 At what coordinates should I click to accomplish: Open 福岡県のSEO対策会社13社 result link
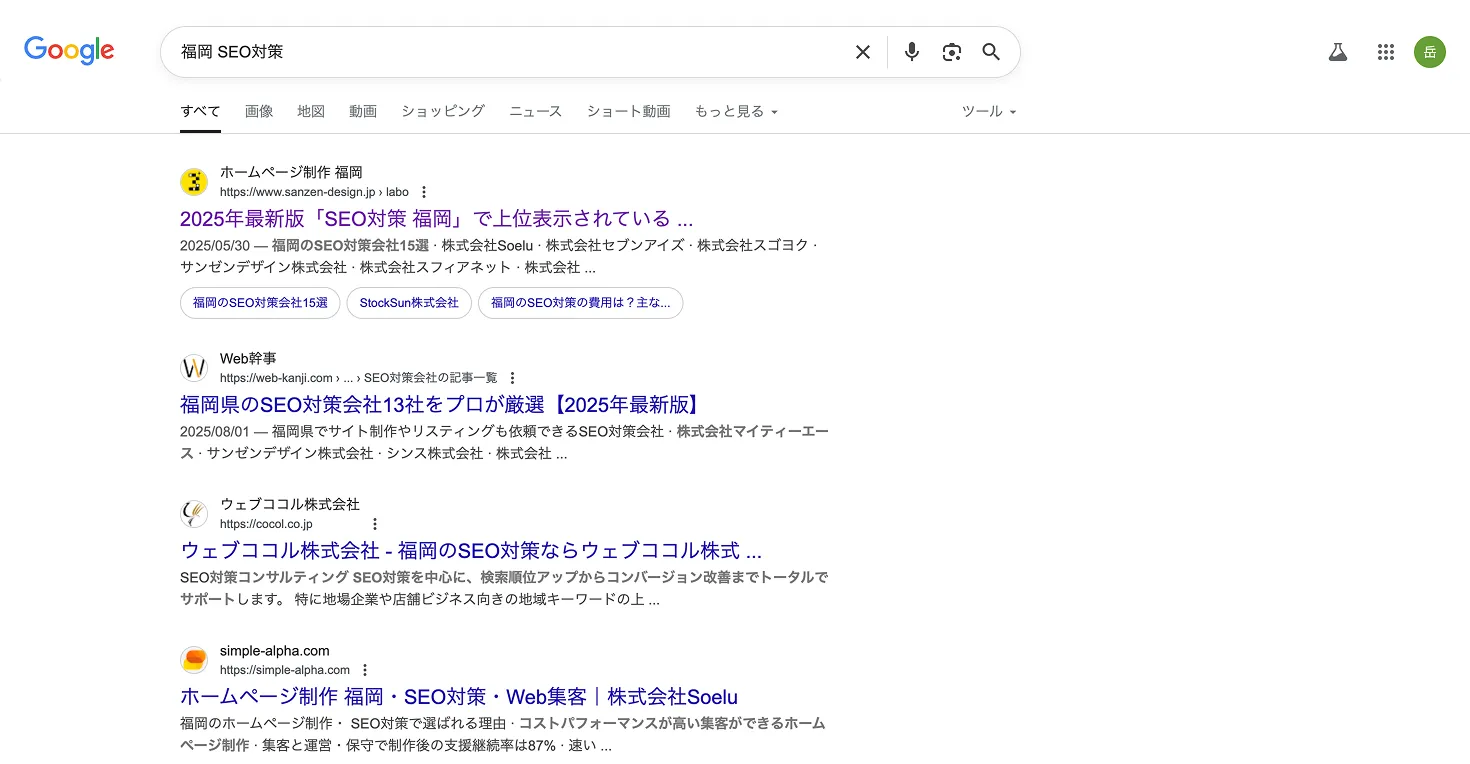click(x=441, y=405)
